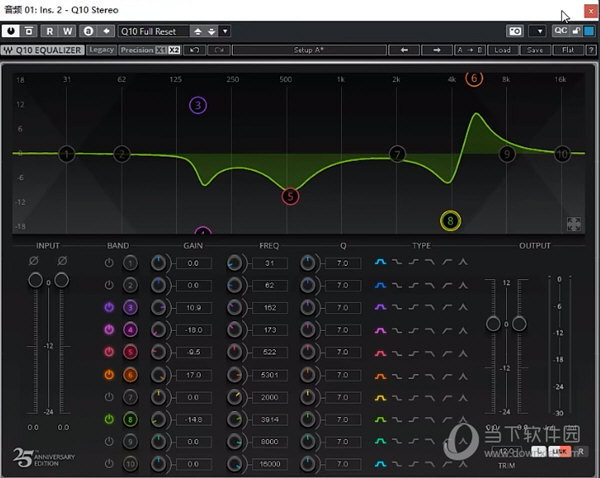Select the X1 precision option
600x478 pixels.
pos(161,50)
